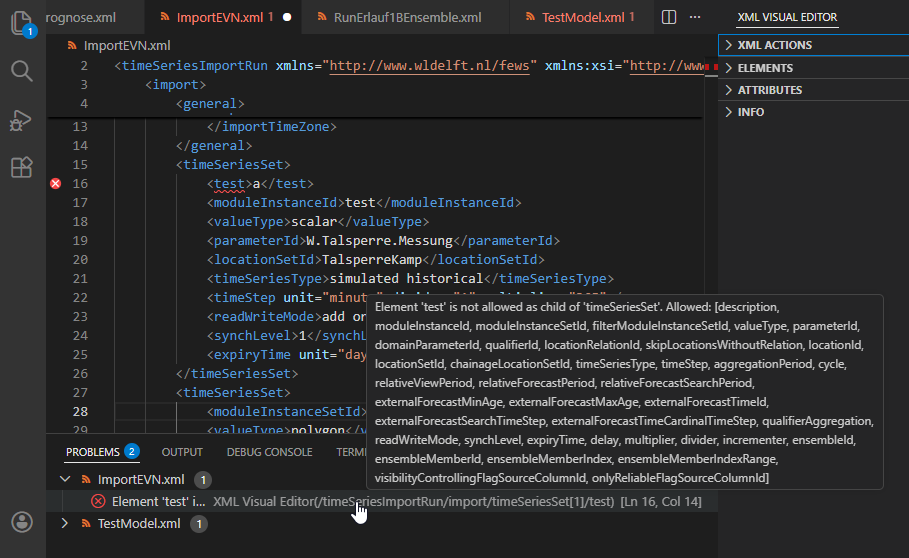Click the TestModel.xml problems count badge
Screen dimensions: 909x558
199,524
